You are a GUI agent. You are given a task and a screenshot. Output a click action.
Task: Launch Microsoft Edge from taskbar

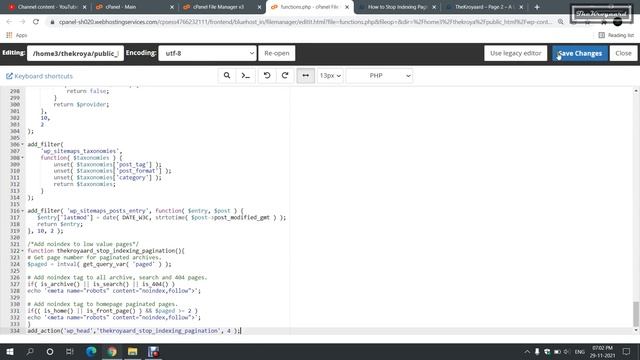[91, 351]
